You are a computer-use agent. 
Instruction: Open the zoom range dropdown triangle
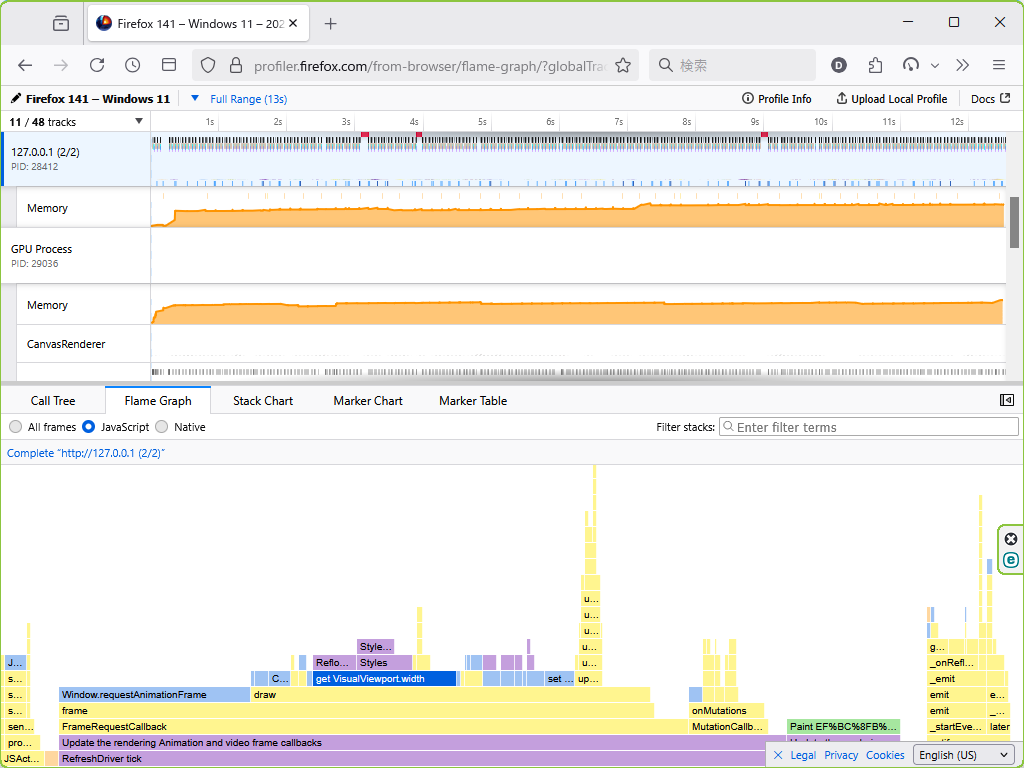point(195,99)
